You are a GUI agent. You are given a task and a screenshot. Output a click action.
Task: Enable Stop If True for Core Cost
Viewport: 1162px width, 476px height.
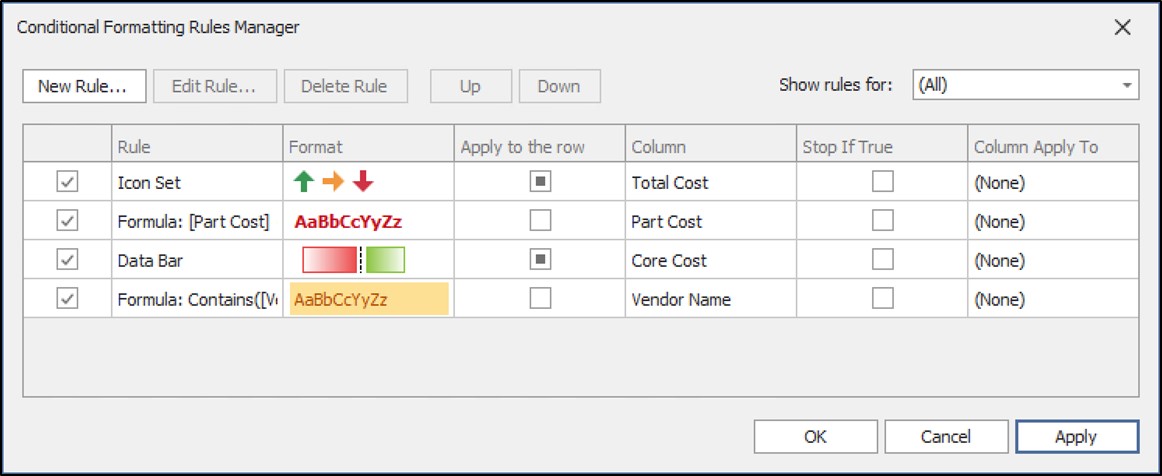coord(882,260)
